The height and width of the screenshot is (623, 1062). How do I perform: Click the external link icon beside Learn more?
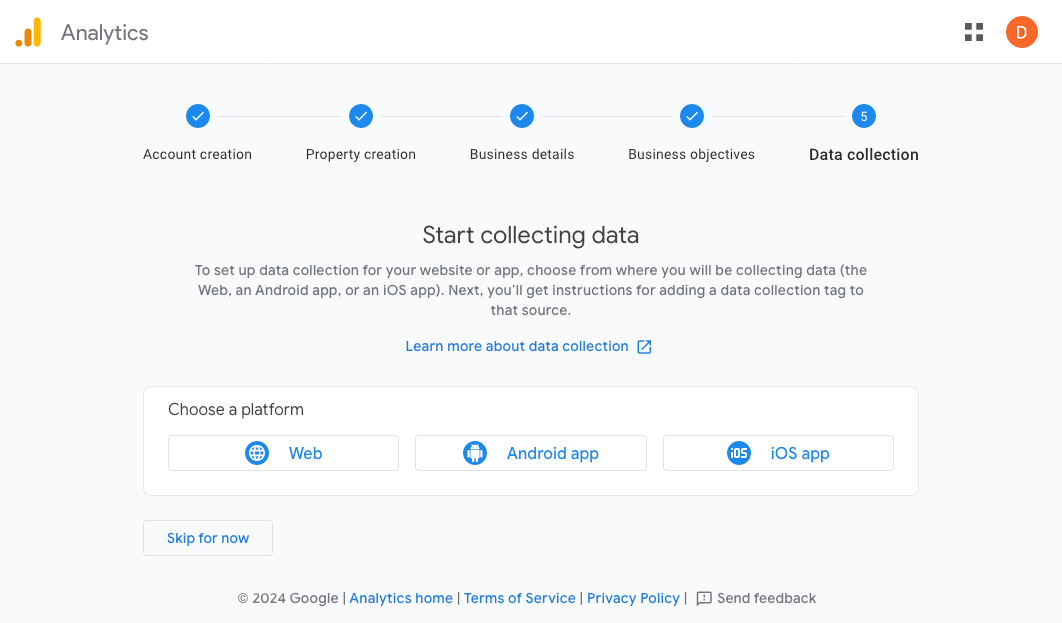click(x=644, y=347)
